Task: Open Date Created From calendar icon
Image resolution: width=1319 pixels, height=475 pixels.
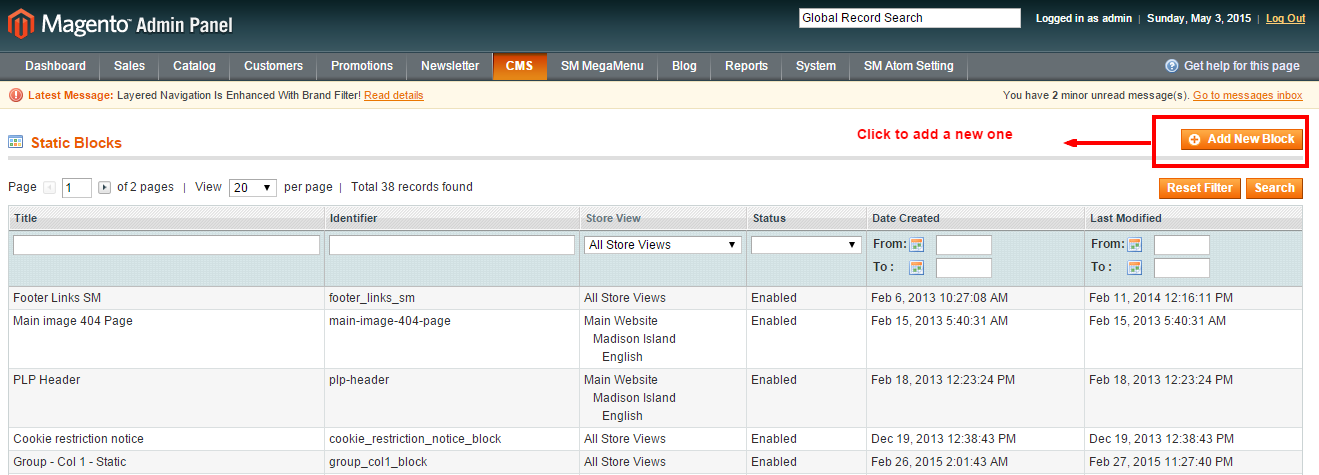Action: click(x=916, y=244)
